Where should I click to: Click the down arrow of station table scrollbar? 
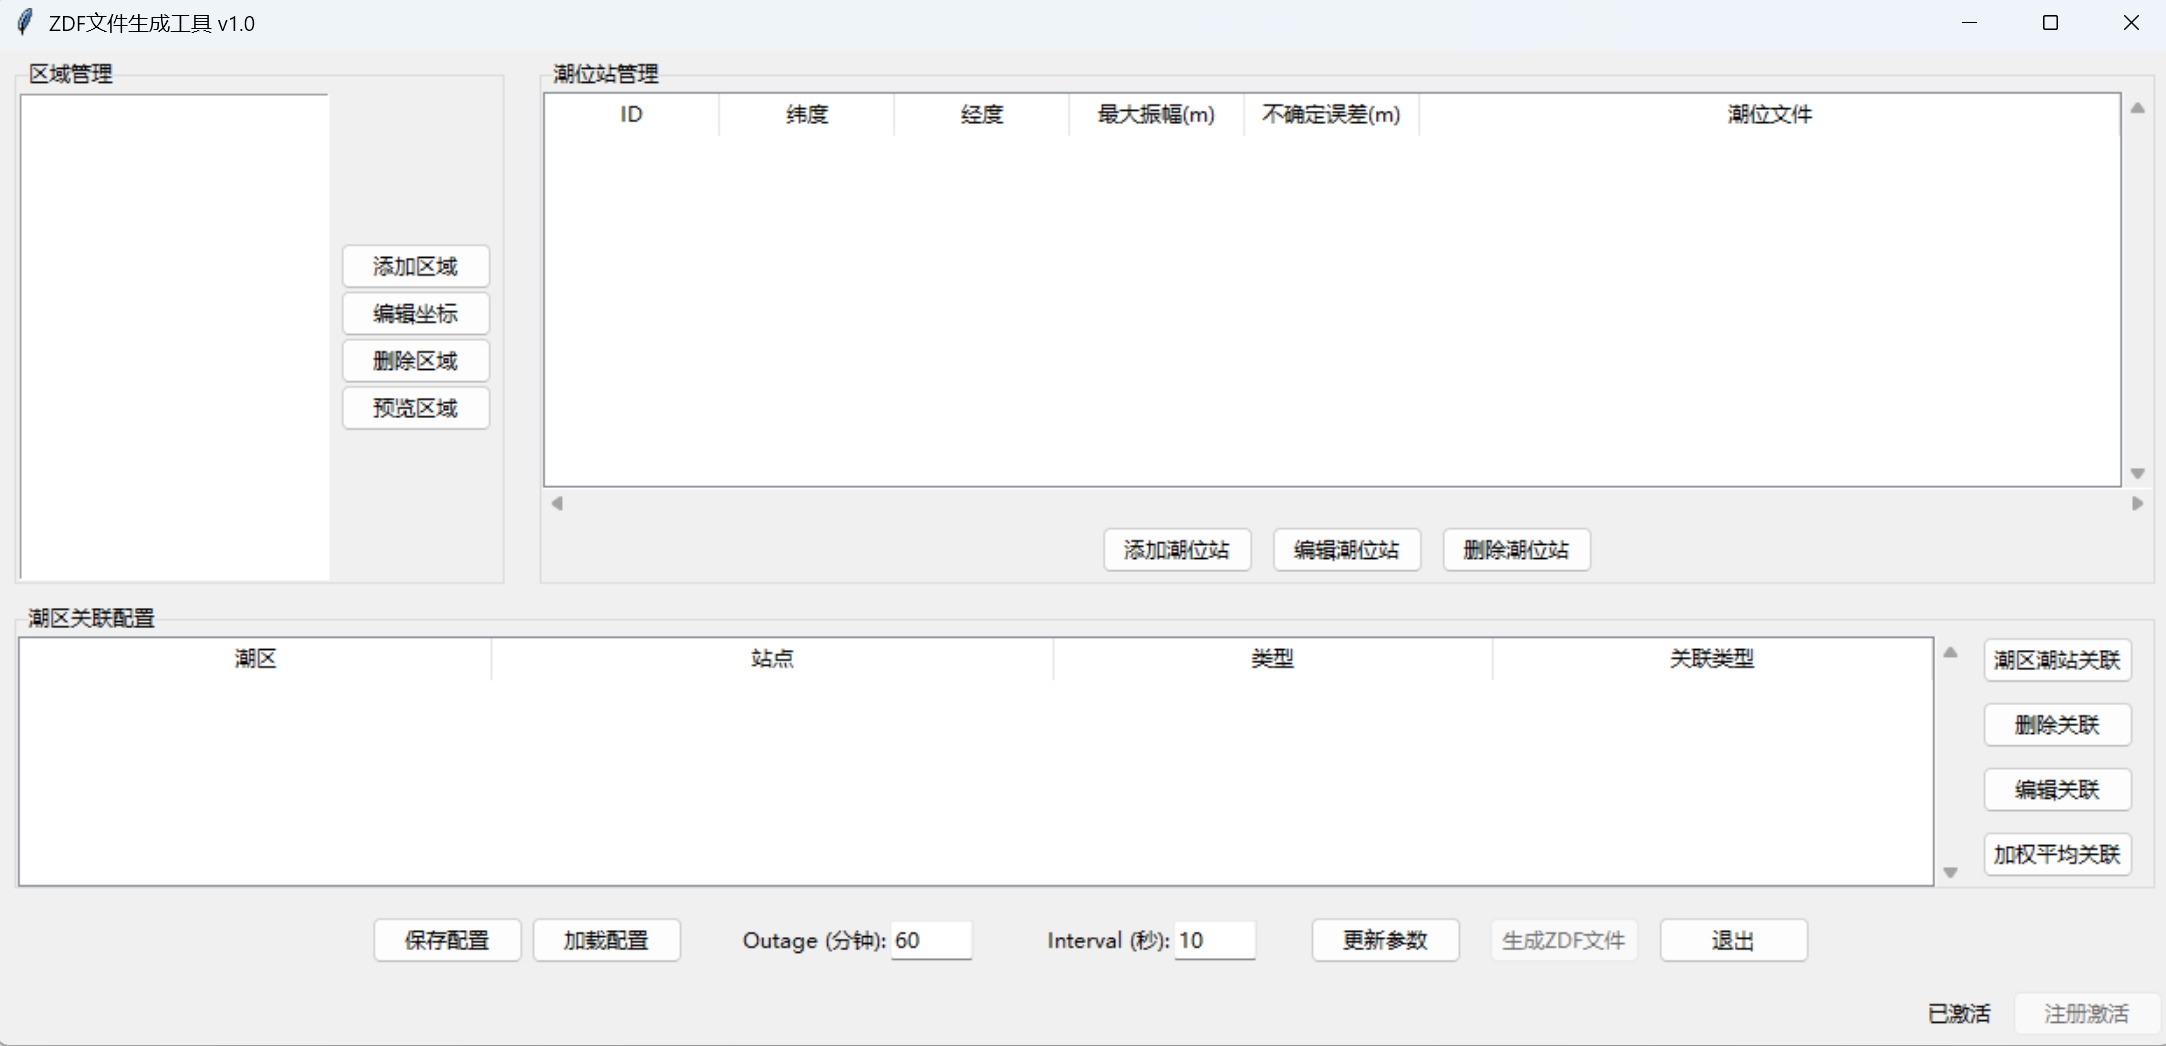(x=2137, y=473)
